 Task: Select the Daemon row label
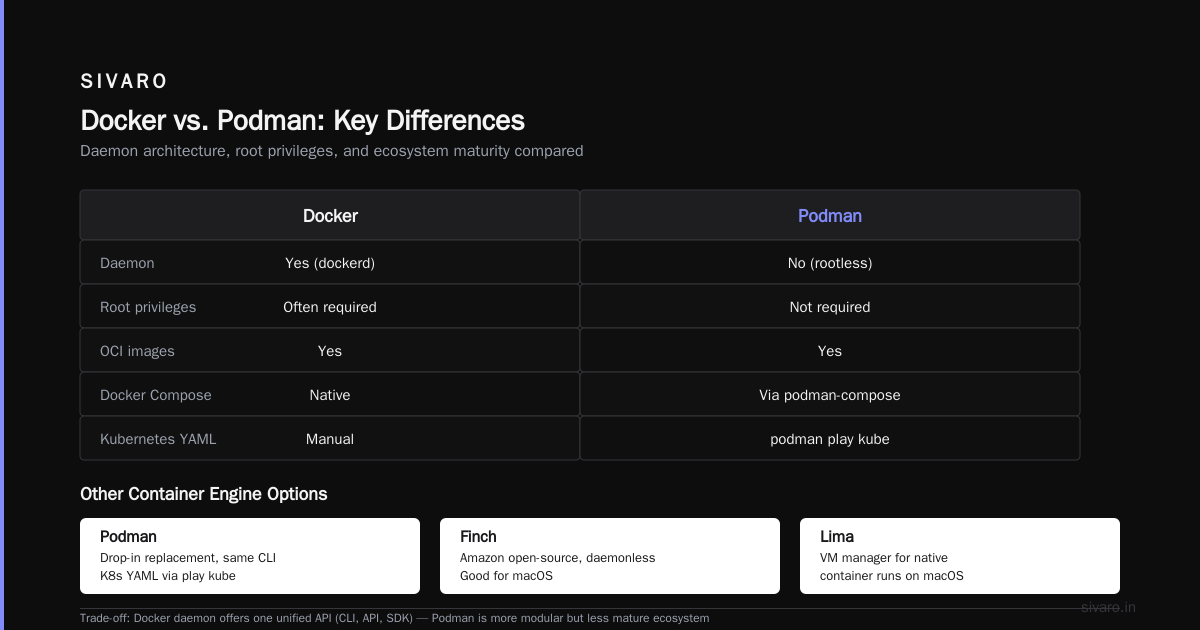pyautogui.click(x=127, y=263)
